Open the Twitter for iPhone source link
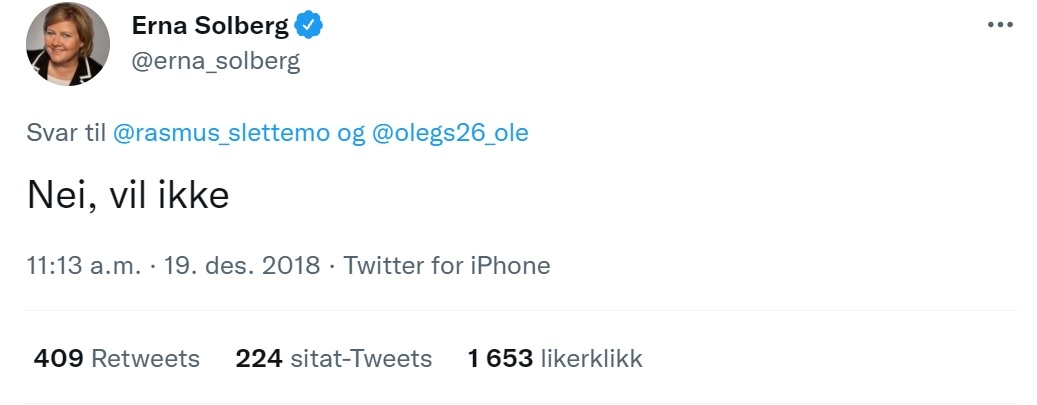The width and height of the screenshot is (1037, 405). click(x=446, y=266)
